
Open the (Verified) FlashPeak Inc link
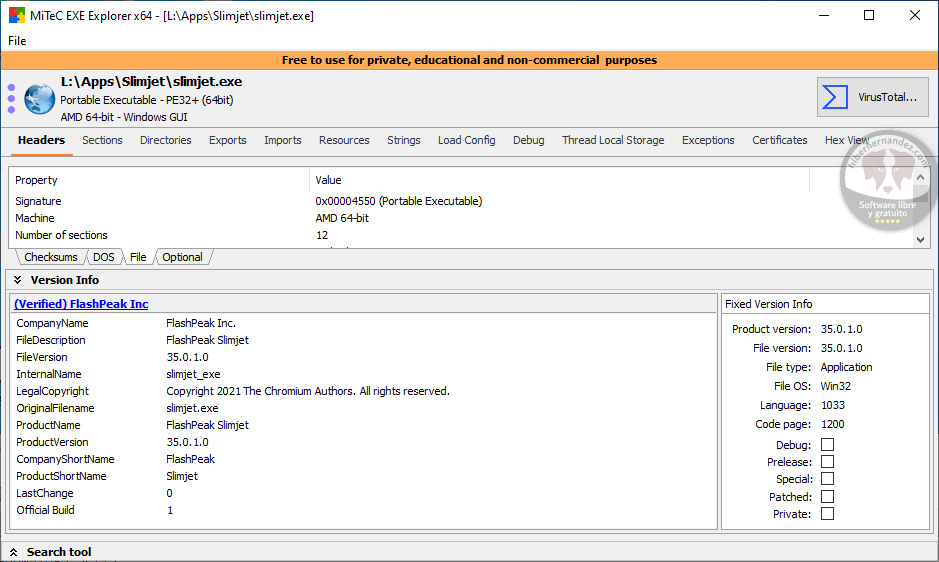(81, 304)
